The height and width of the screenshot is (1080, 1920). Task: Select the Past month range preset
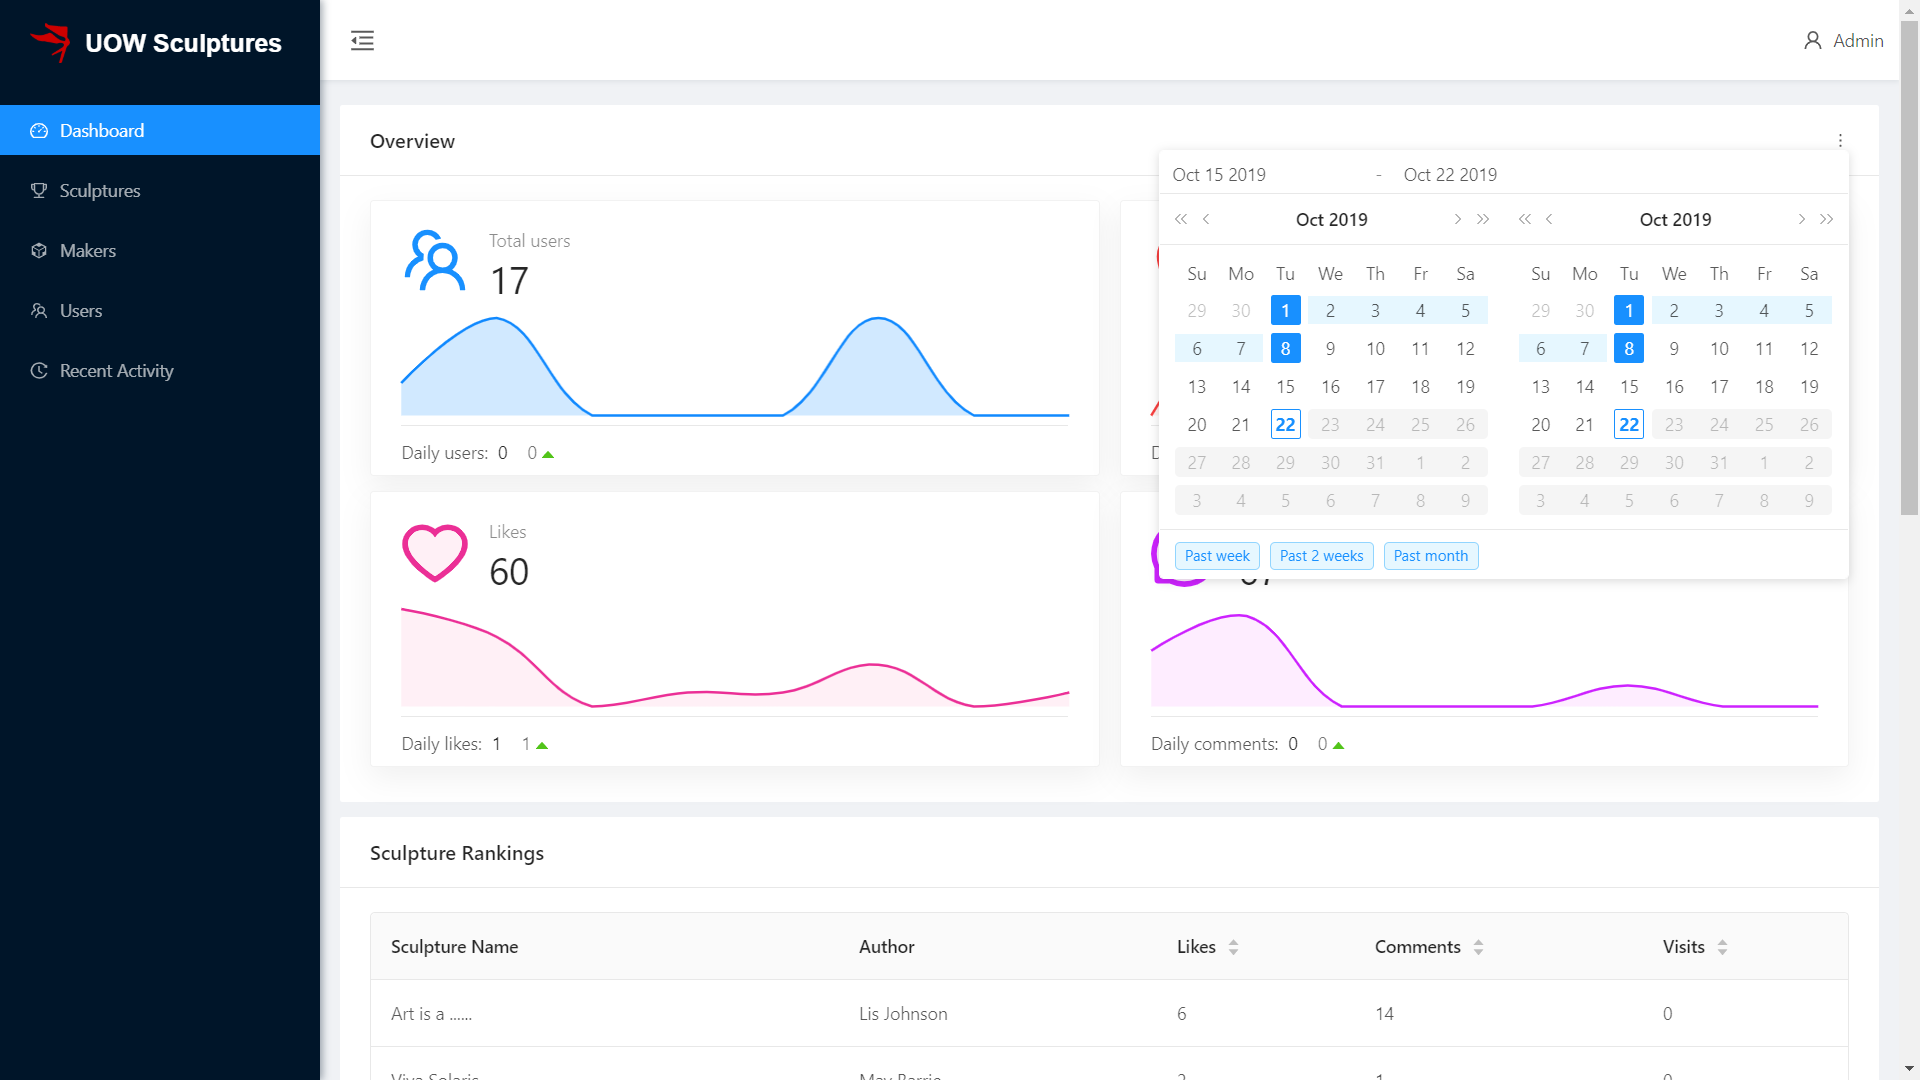pyautogui.click(x=1430, y=556)
